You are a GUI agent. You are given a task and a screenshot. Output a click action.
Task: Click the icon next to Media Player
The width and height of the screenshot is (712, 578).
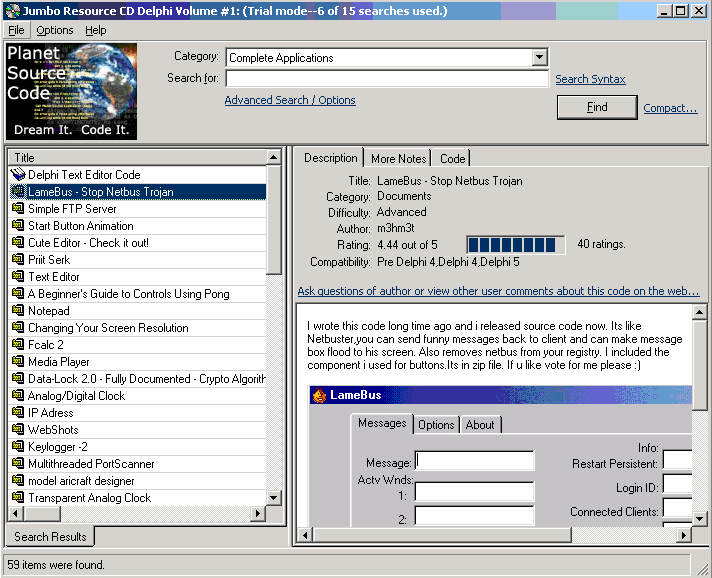pos(18,361)
